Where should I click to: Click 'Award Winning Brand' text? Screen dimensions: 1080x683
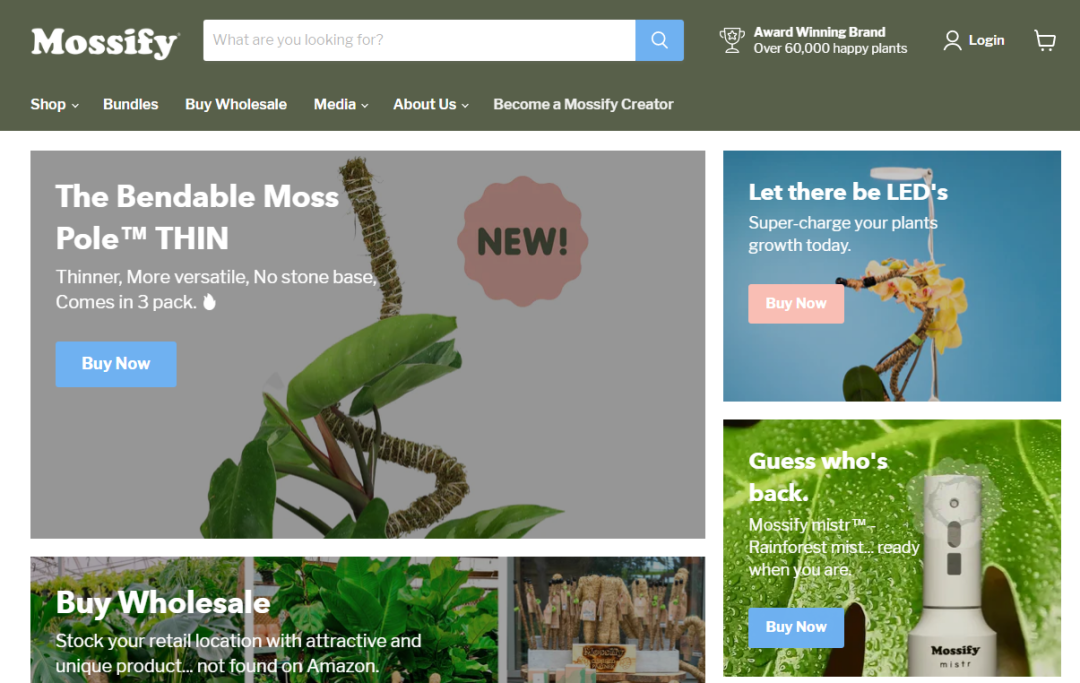point(820,32)
